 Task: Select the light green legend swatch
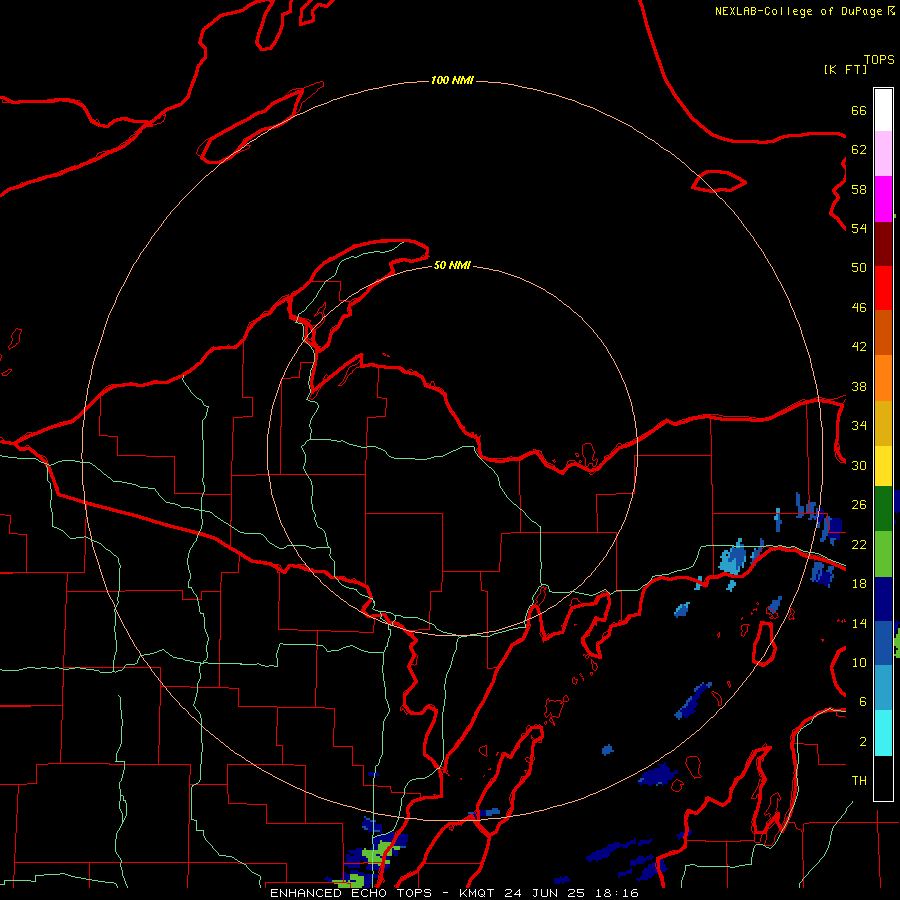pos(883,554)
